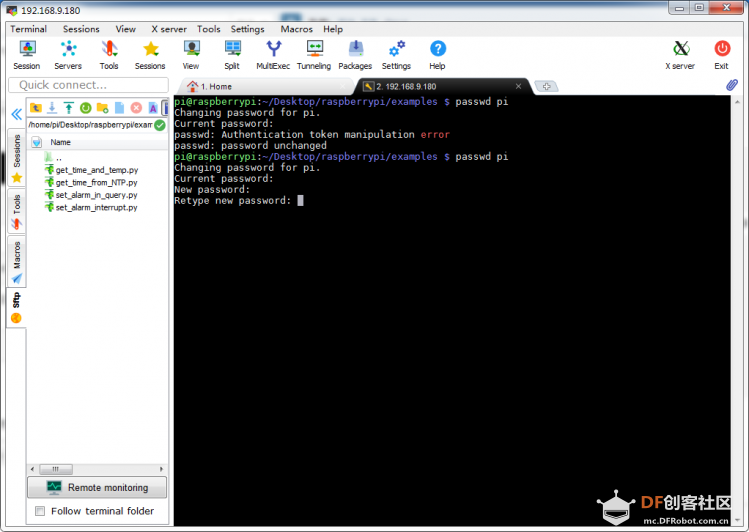Open the Settings menu
749x532 pixels.
247,29
